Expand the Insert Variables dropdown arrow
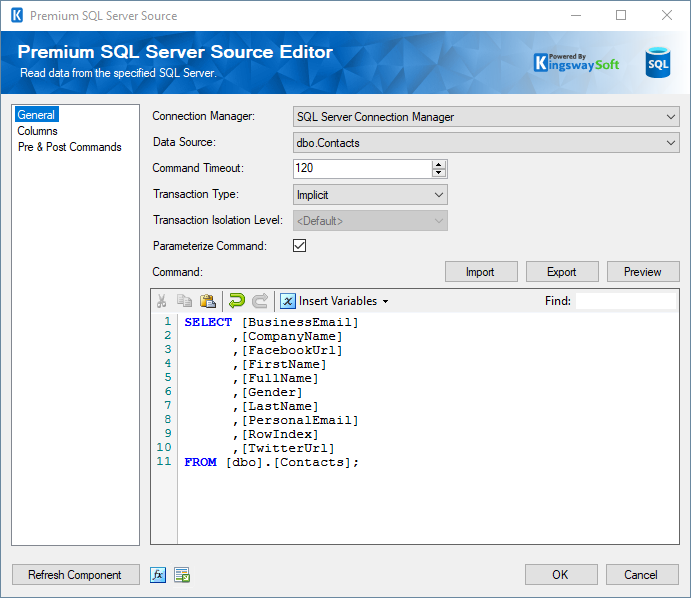Screen dimensions: 691x598 tap(386, 301)
